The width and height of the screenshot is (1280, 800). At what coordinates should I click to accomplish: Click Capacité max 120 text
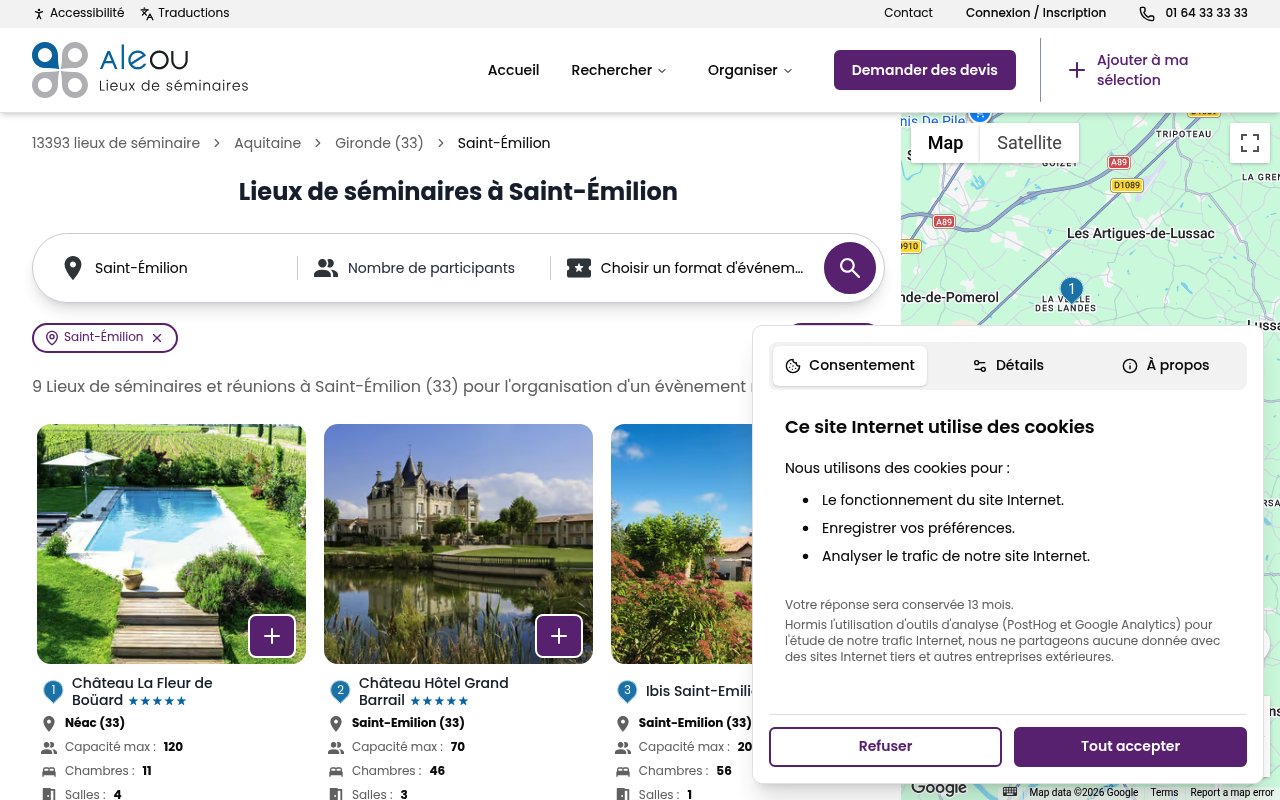pyautogui.click(x=124, y=747)
